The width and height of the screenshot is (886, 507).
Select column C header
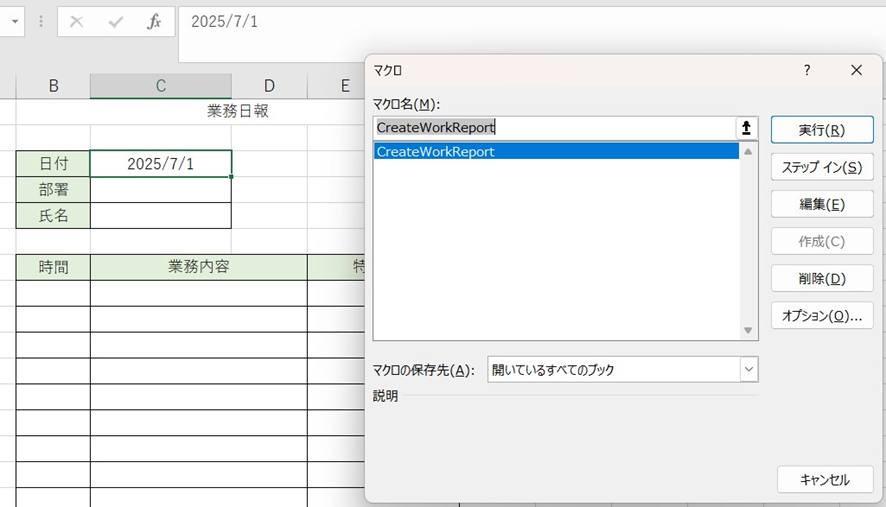coord(160,86)
